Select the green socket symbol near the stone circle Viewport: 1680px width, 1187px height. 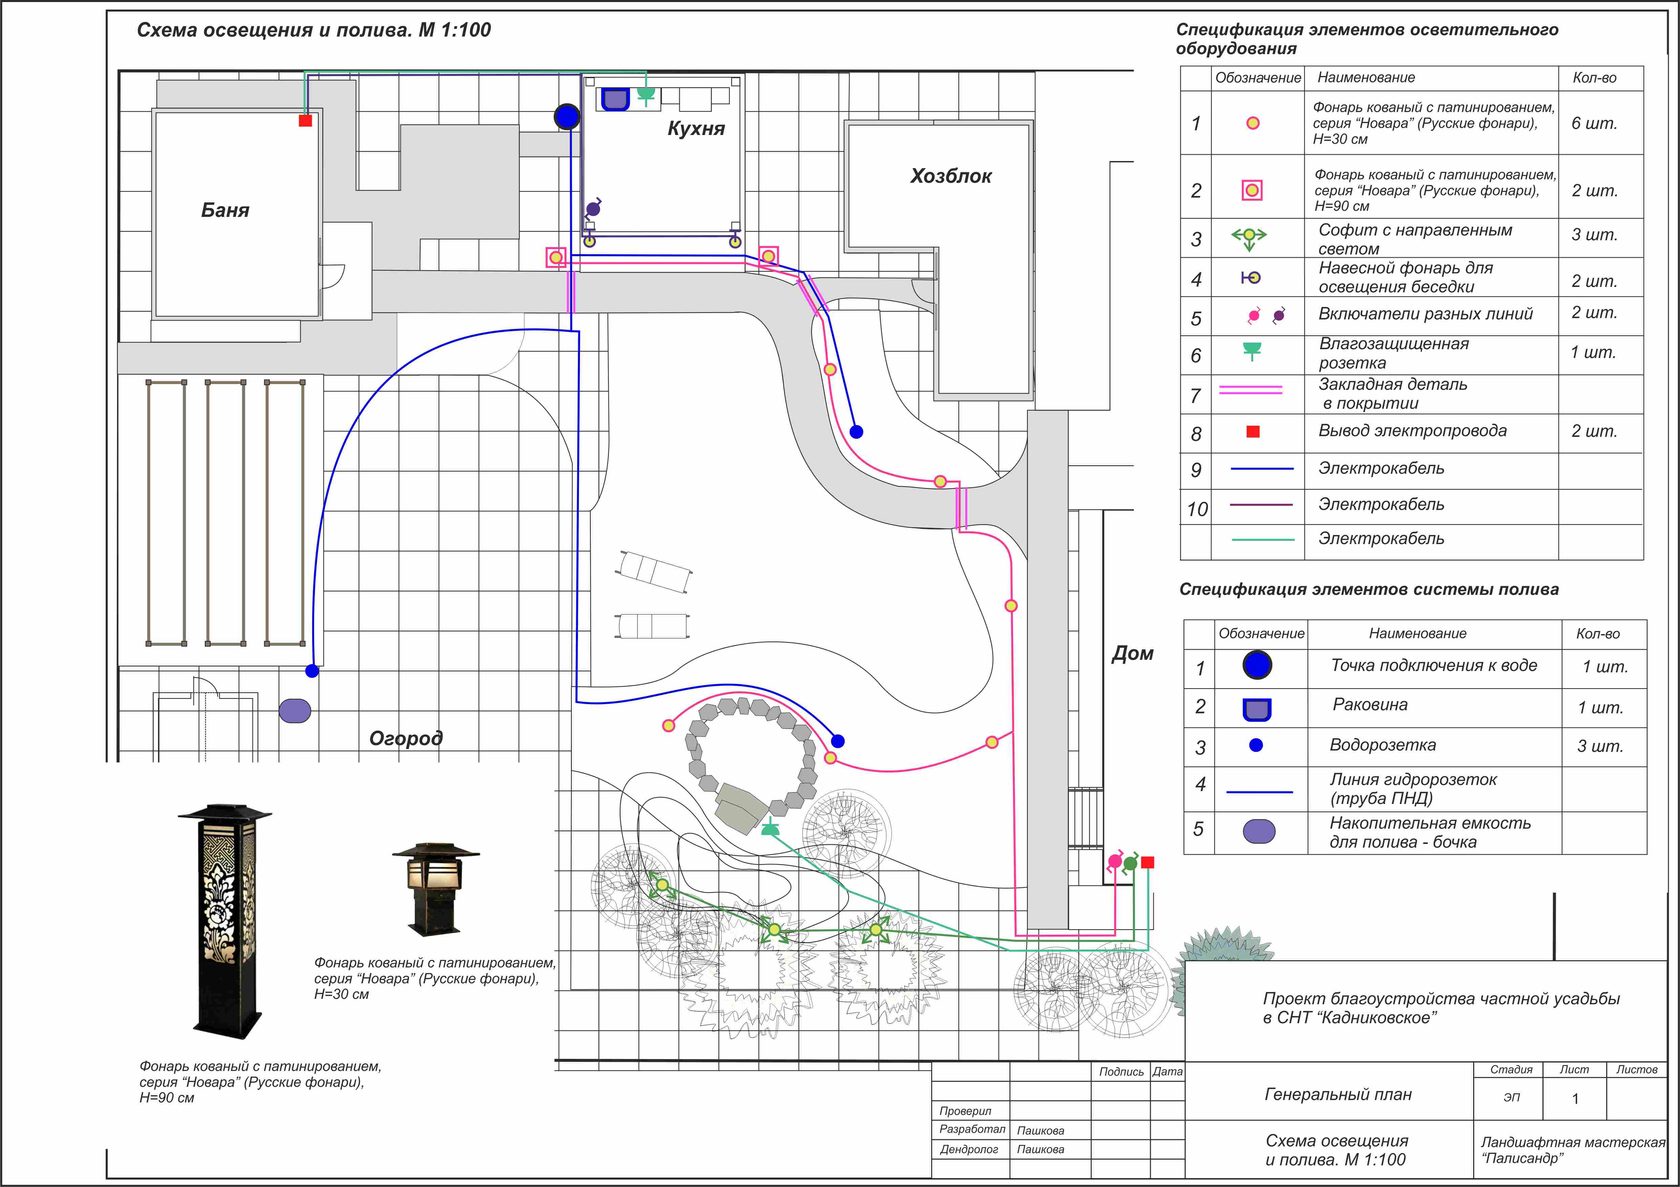769,828
